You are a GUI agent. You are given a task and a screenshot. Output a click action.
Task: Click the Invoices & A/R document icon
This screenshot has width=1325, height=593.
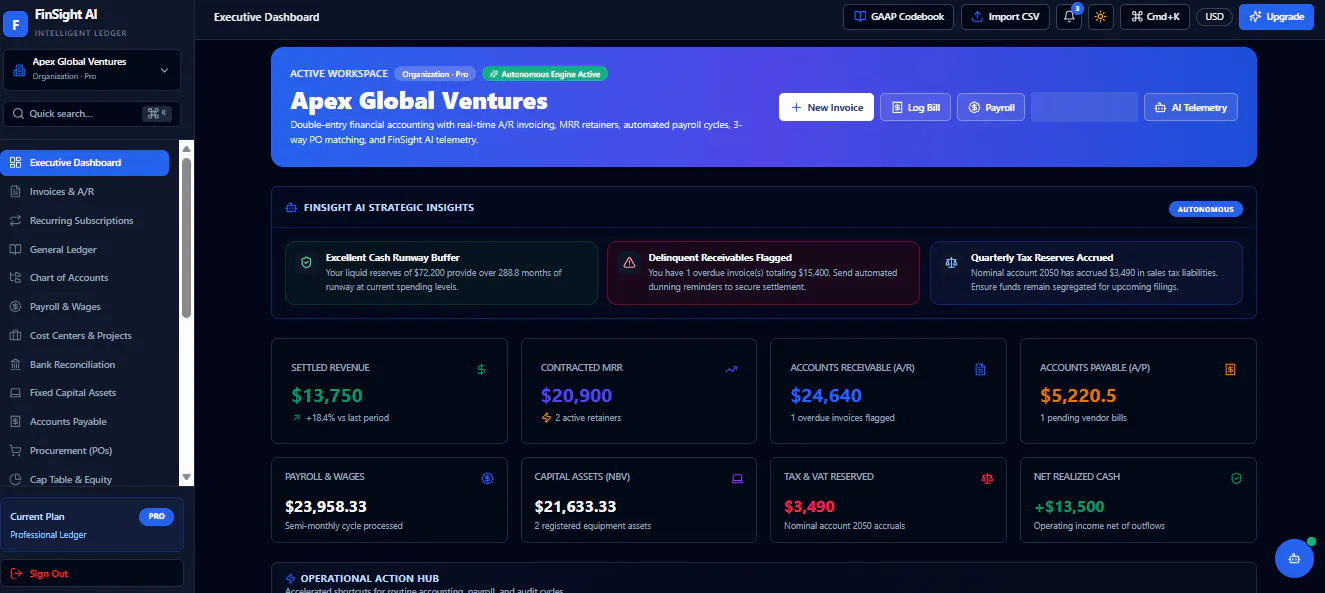[15, 191]
